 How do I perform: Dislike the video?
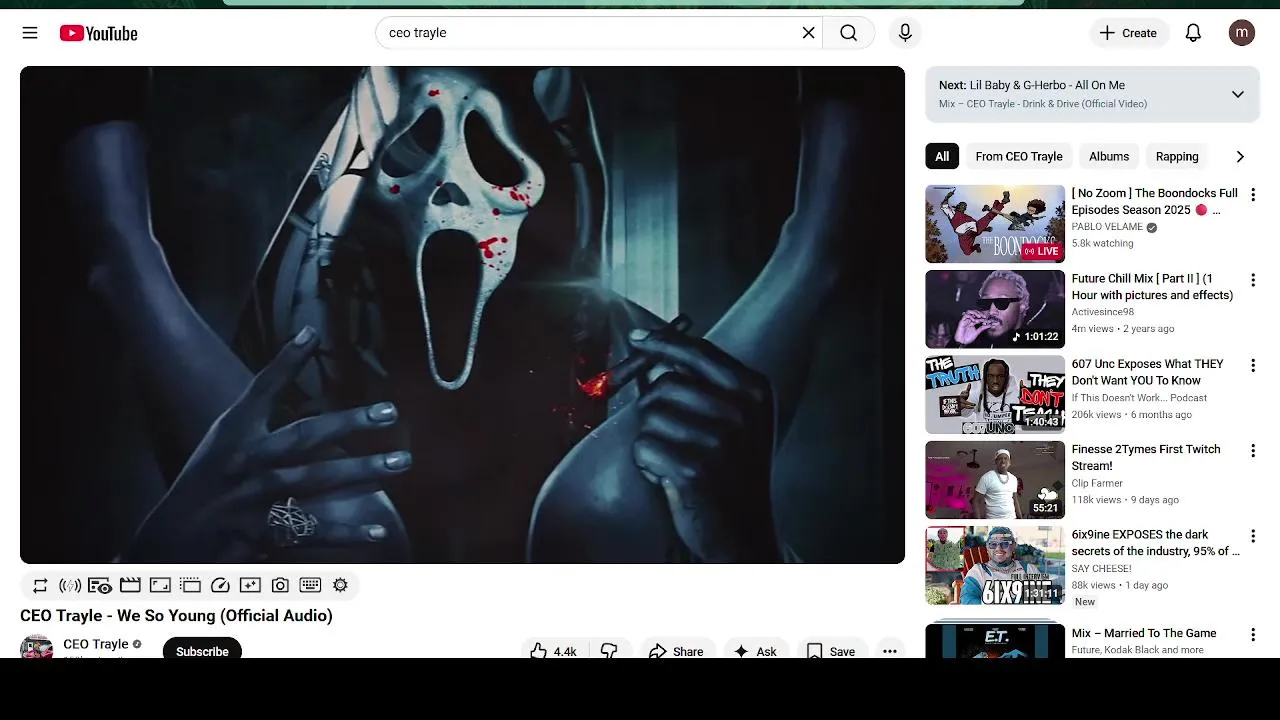tap(609, 650)
